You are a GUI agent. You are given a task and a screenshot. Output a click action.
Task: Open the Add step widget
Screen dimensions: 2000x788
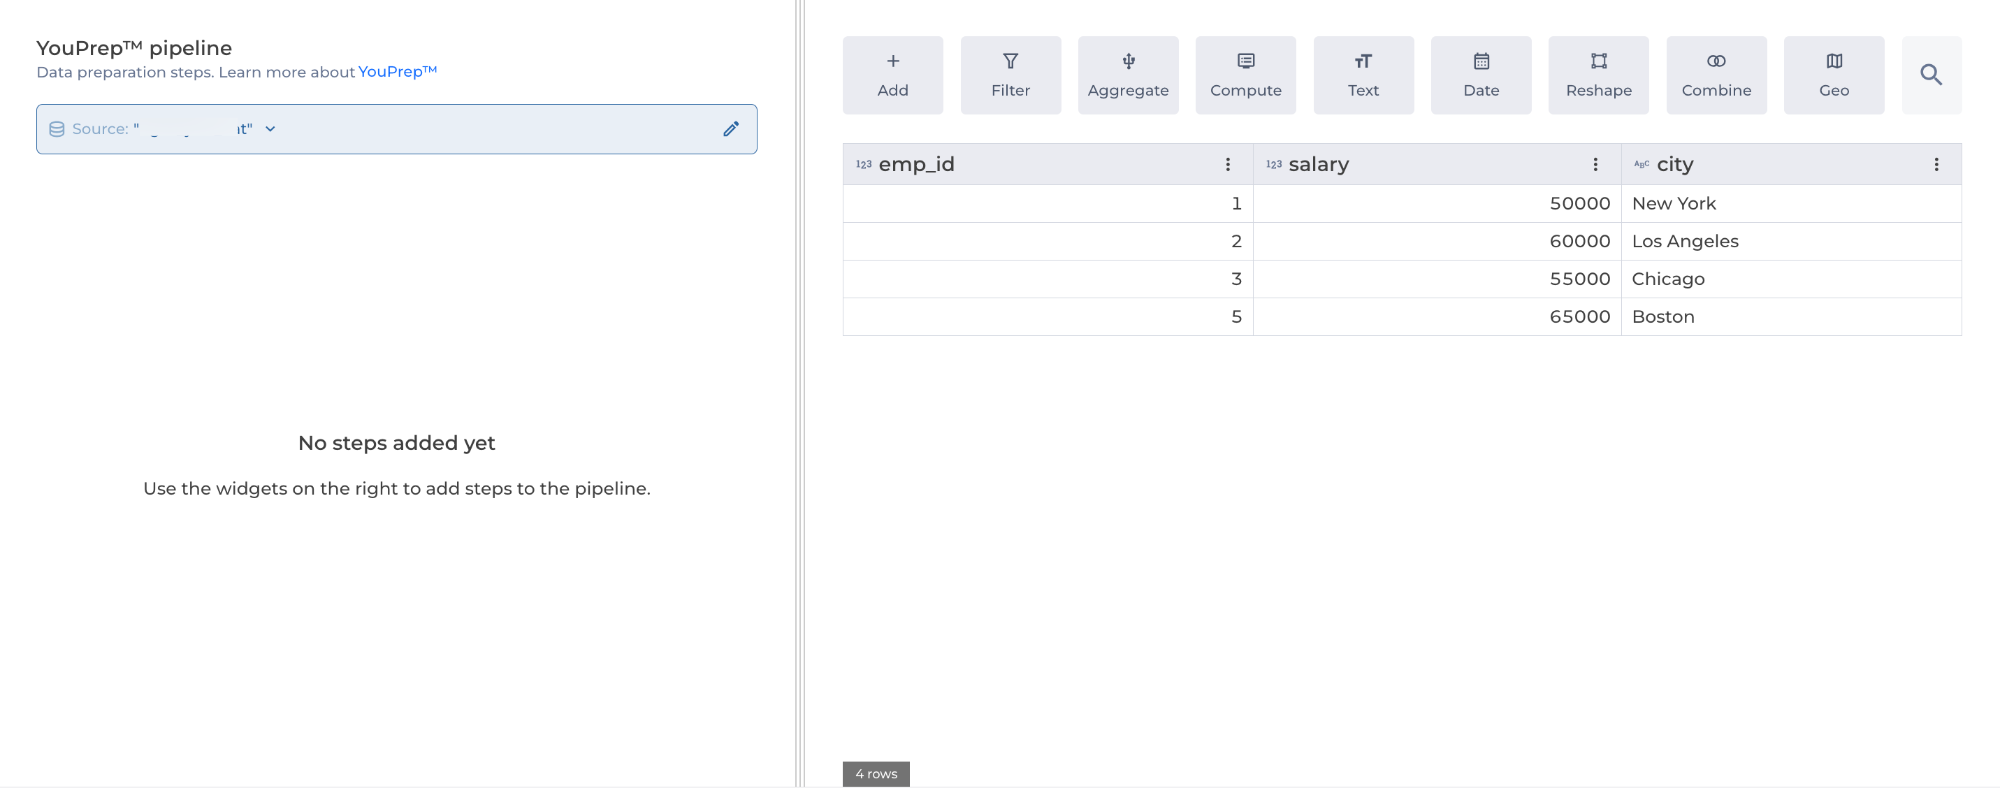click(x=892, y=75)
